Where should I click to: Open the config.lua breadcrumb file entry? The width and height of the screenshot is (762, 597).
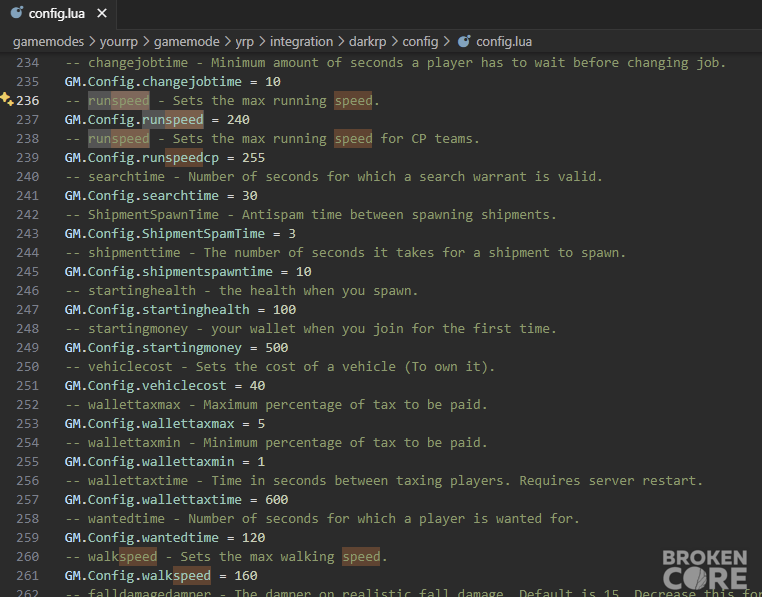[503, 42]
